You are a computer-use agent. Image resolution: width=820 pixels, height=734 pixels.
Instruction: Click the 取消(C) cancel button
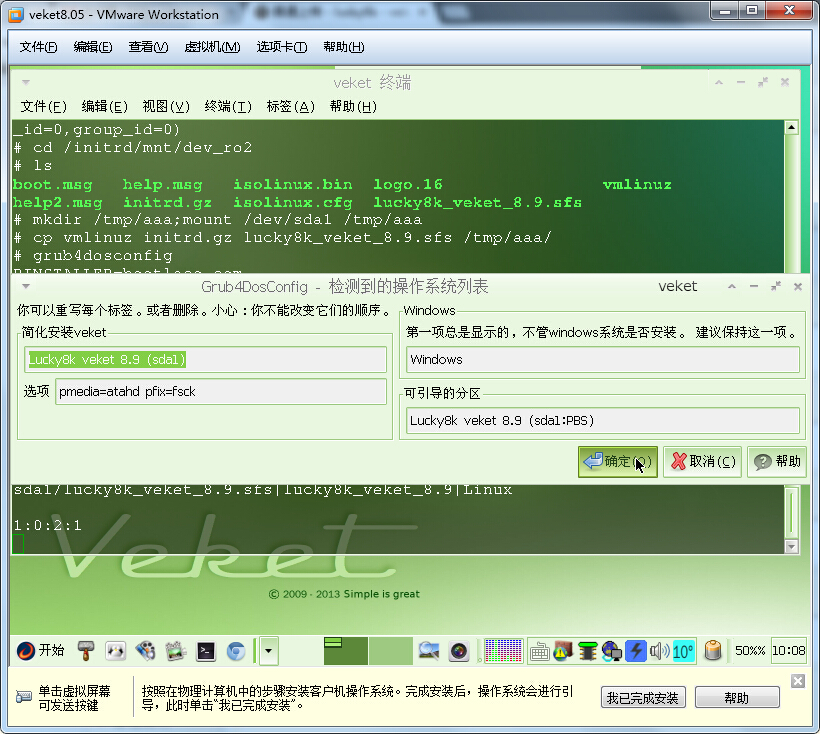pos(702,462)
